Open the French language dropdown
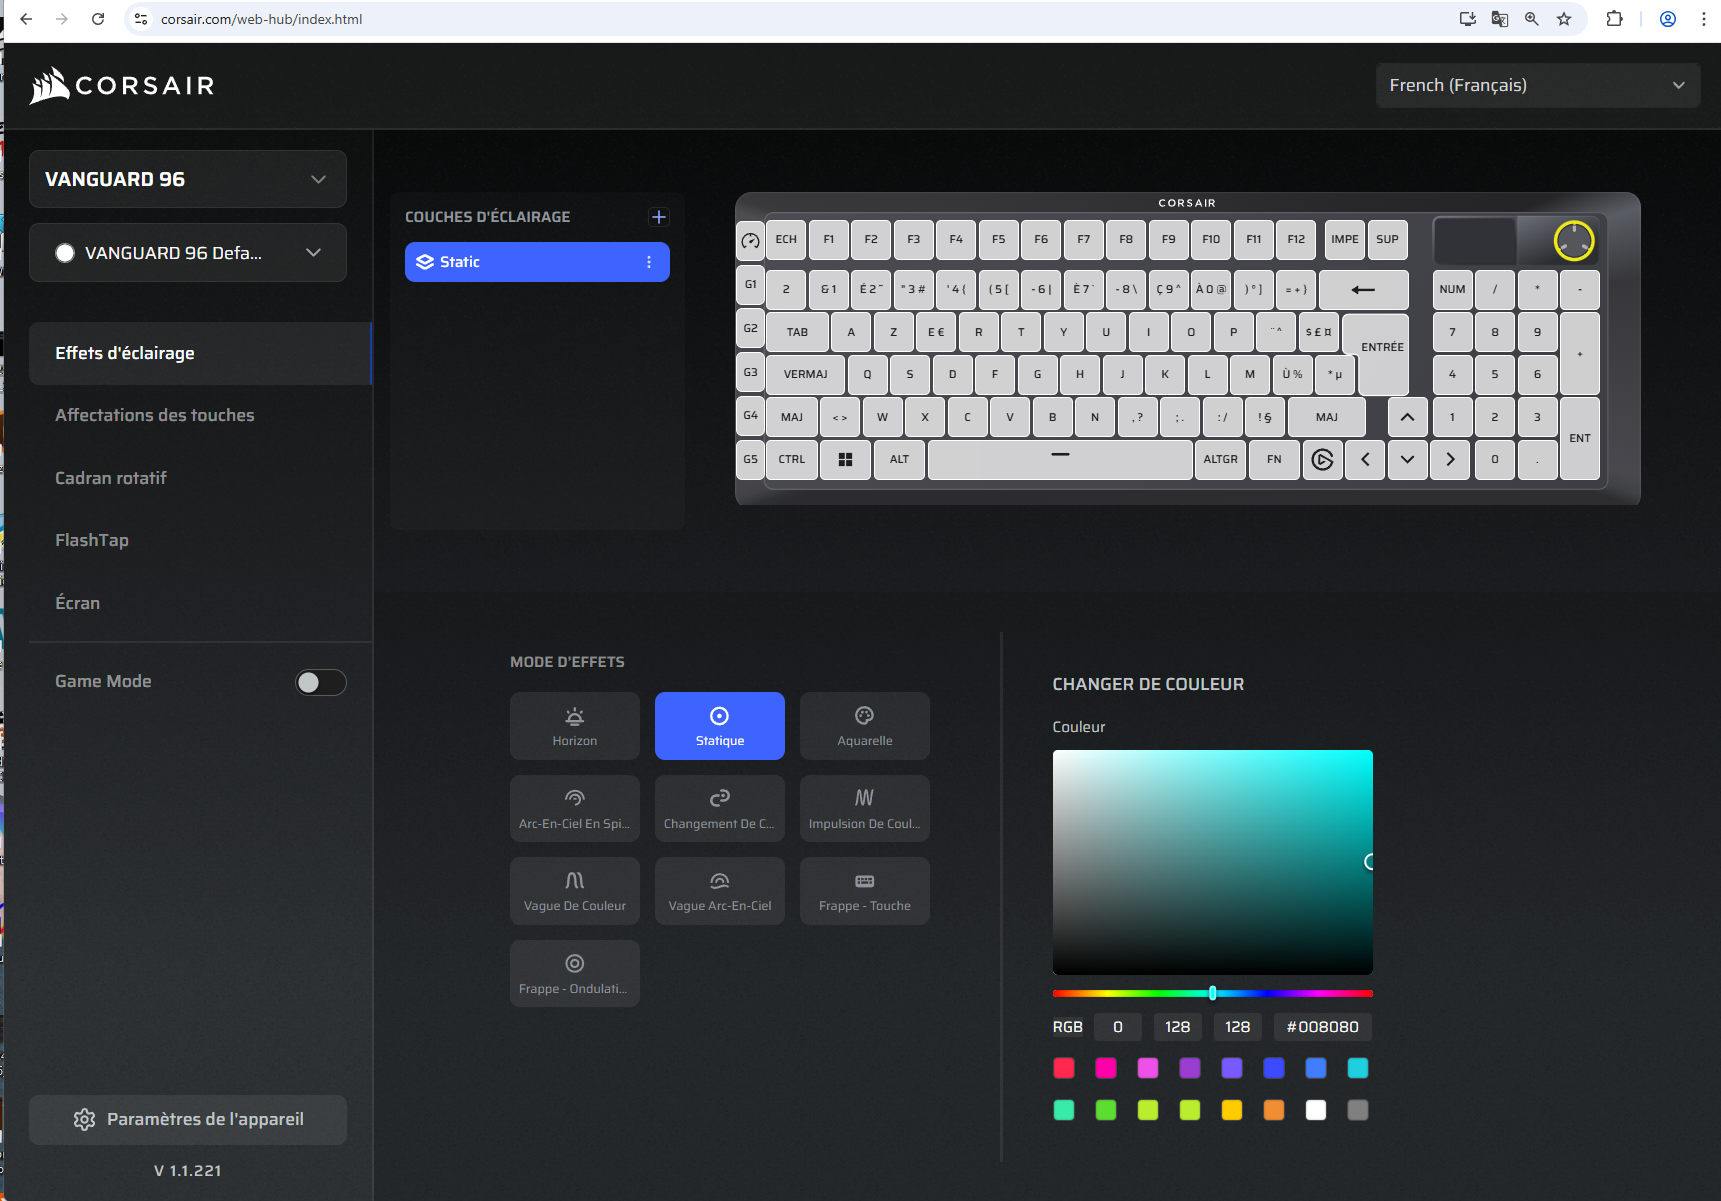The width and height of the screenshot is (1721, 1201). pyautogui.click(x=1537, y=86)
